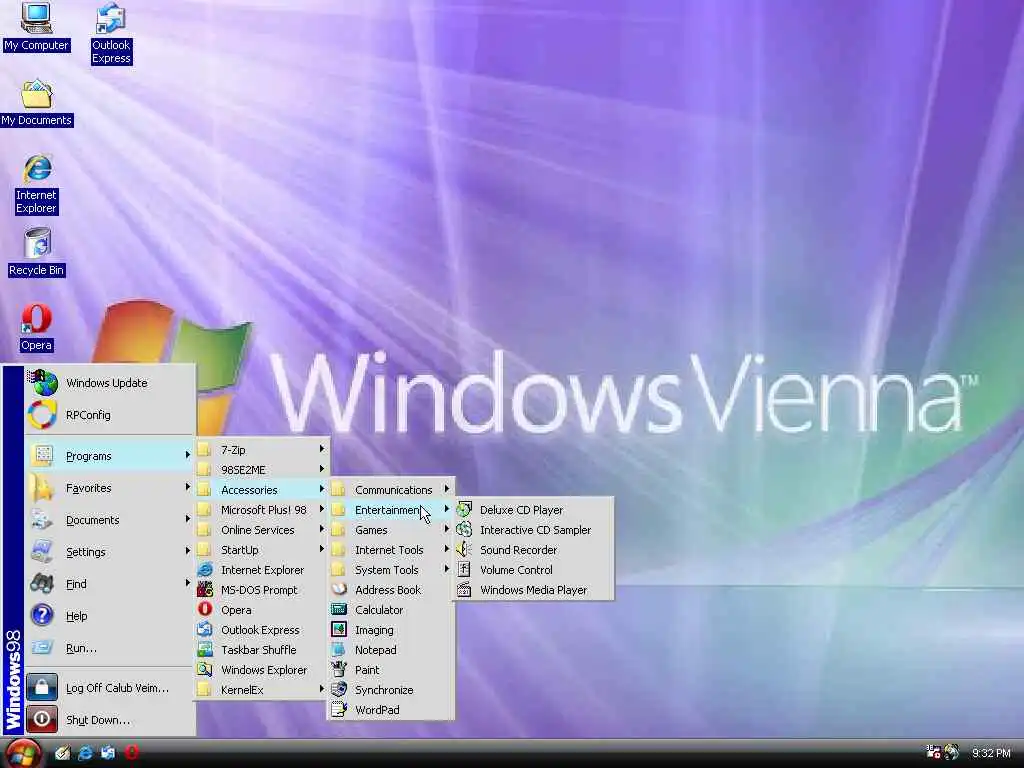This screenshot has width=1024, height=768.
Task: Open the Internet Tools submenu
Action: coord(391,550)
